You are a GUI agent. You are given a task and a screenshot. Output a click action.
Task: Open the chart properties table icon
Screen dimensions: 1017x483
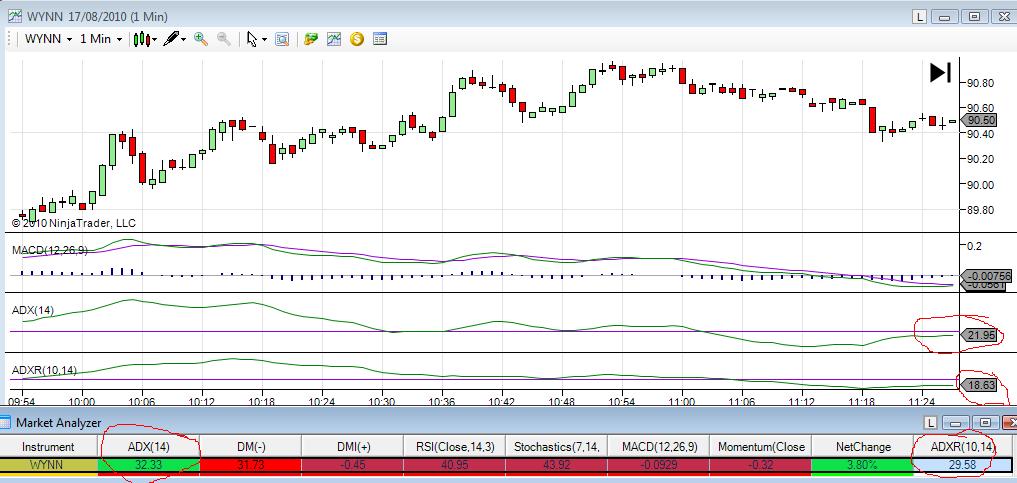tap(380, 39)
